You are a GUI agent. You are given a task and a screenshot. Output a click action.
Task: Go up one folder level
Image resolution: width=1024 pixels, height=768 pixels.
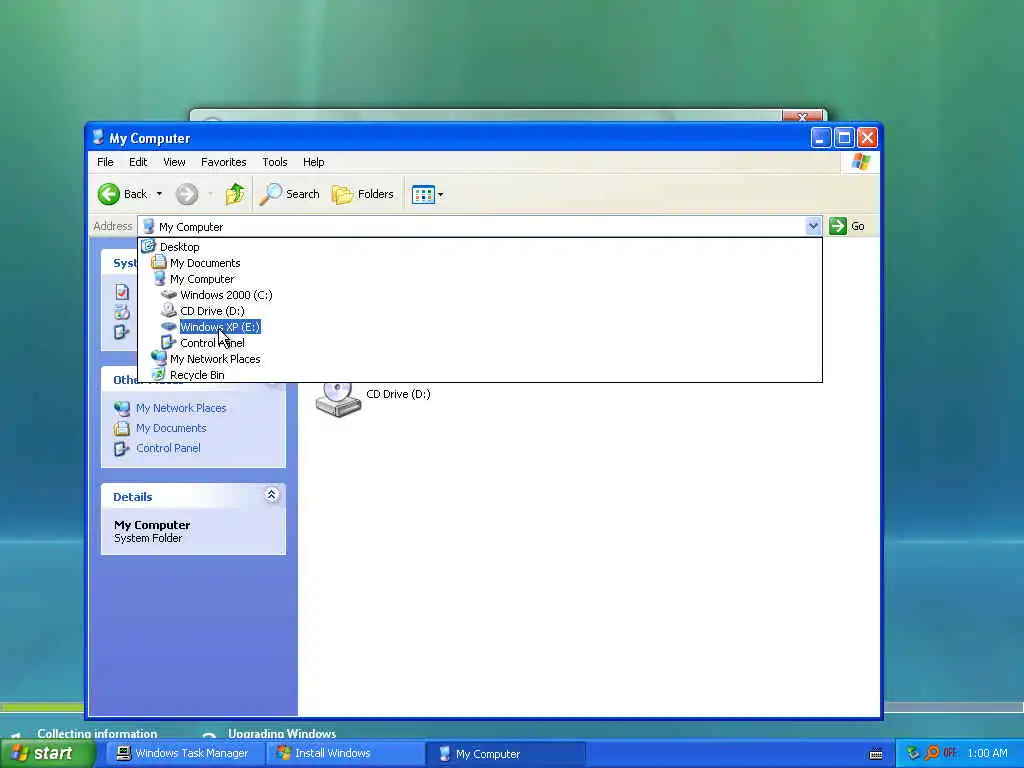235,194
